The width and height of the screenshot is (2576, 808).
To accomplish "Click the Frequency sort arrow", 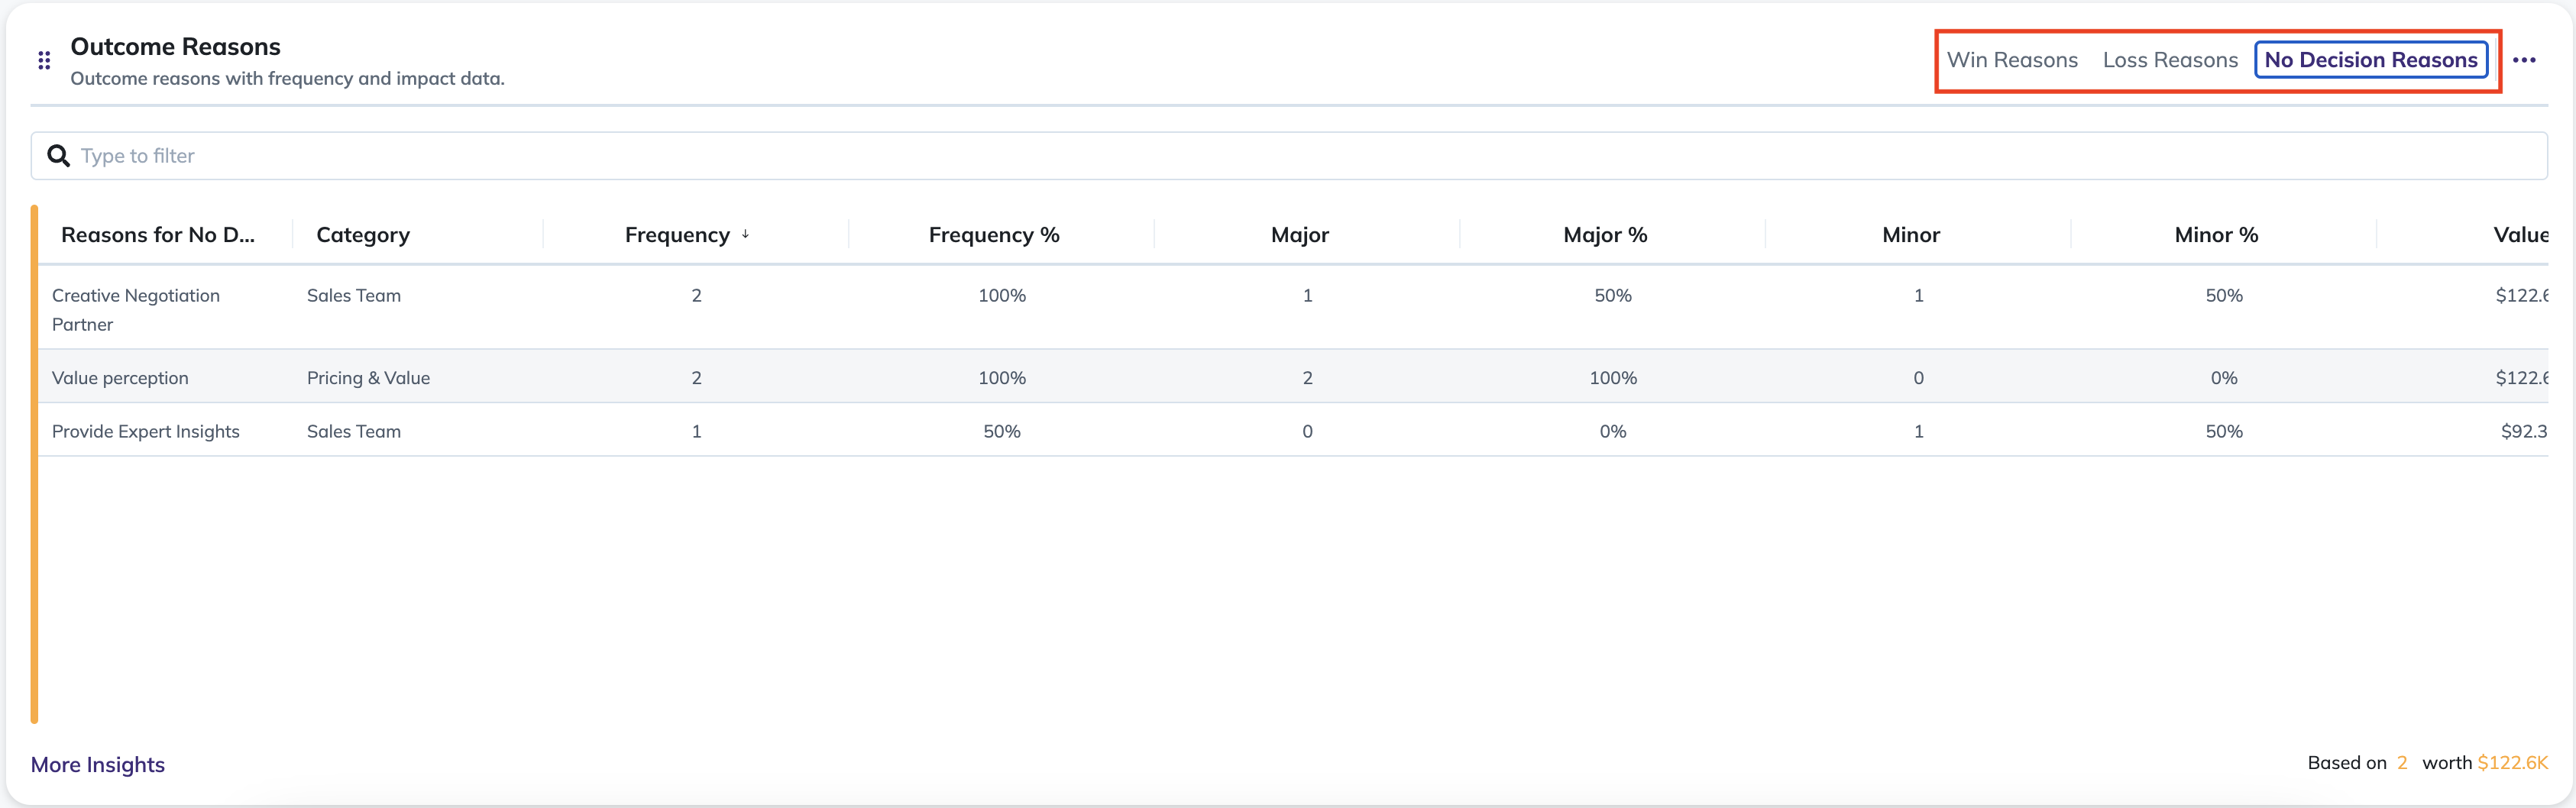I will coord(745,234).
